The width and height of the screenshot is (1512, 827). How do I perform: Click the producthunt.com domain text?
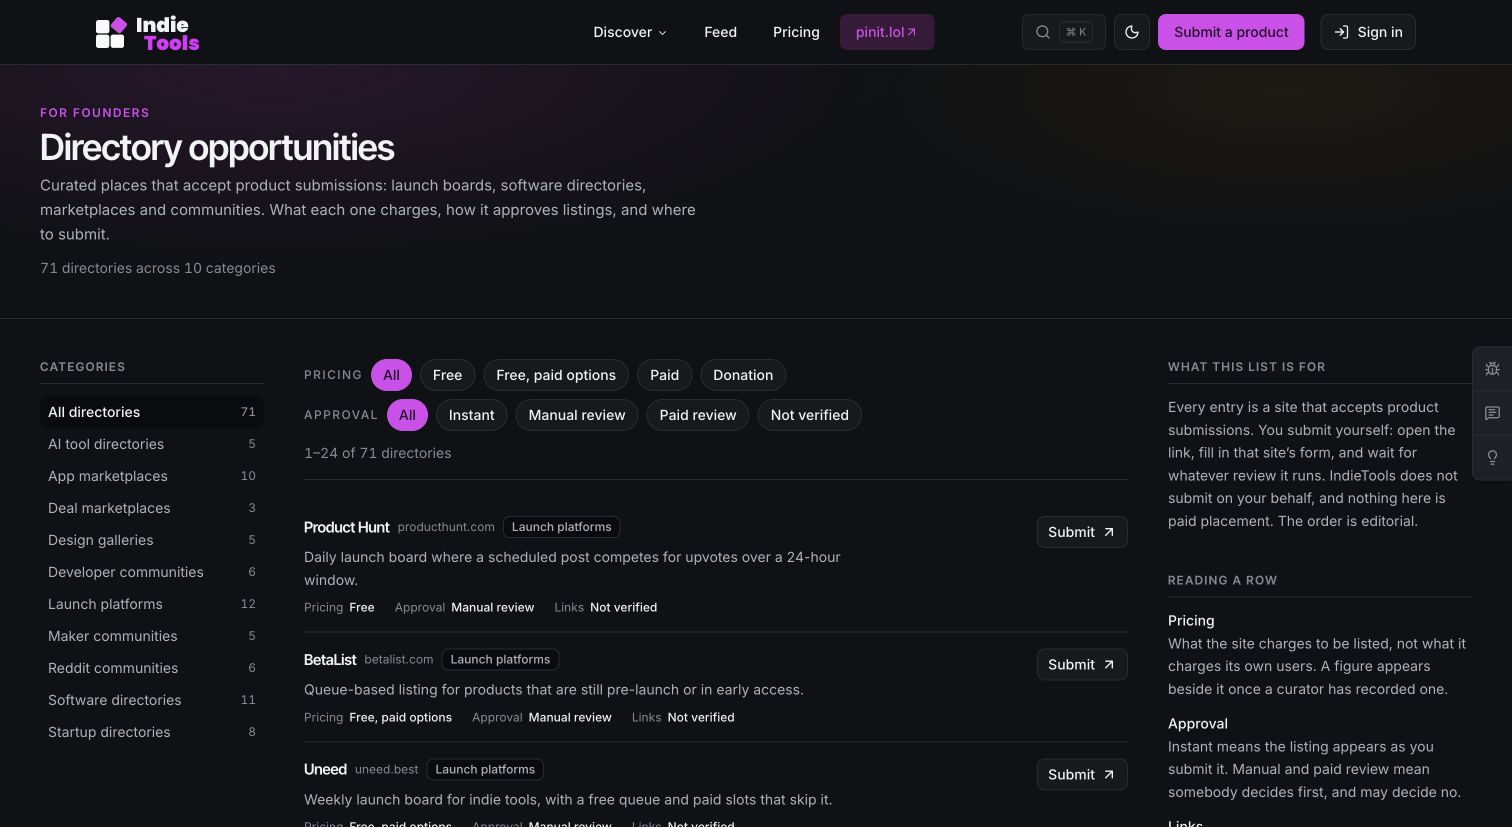click(446, 527)
